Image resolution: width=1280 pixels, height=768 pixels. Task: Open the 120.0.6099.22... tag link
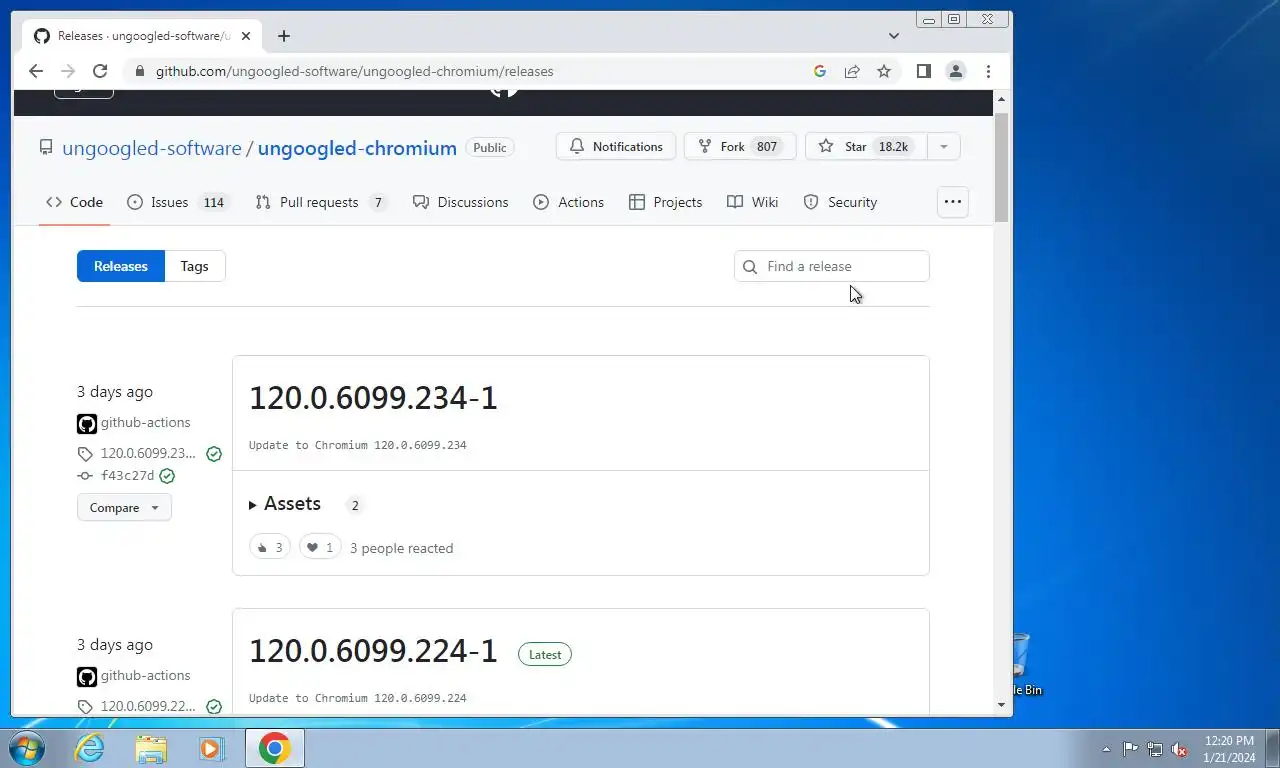pyautogui.click(x=148, y=706)
